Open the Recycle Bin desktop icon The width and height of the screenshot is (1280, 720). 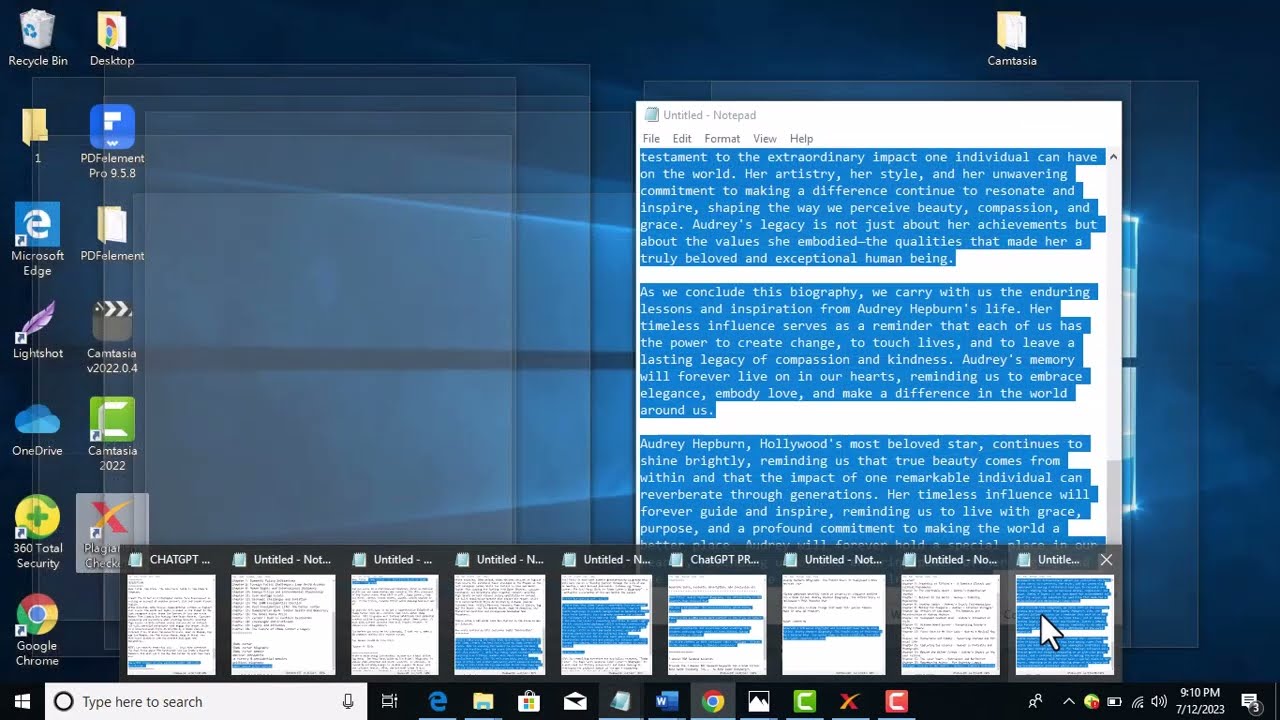pos(38,38)
